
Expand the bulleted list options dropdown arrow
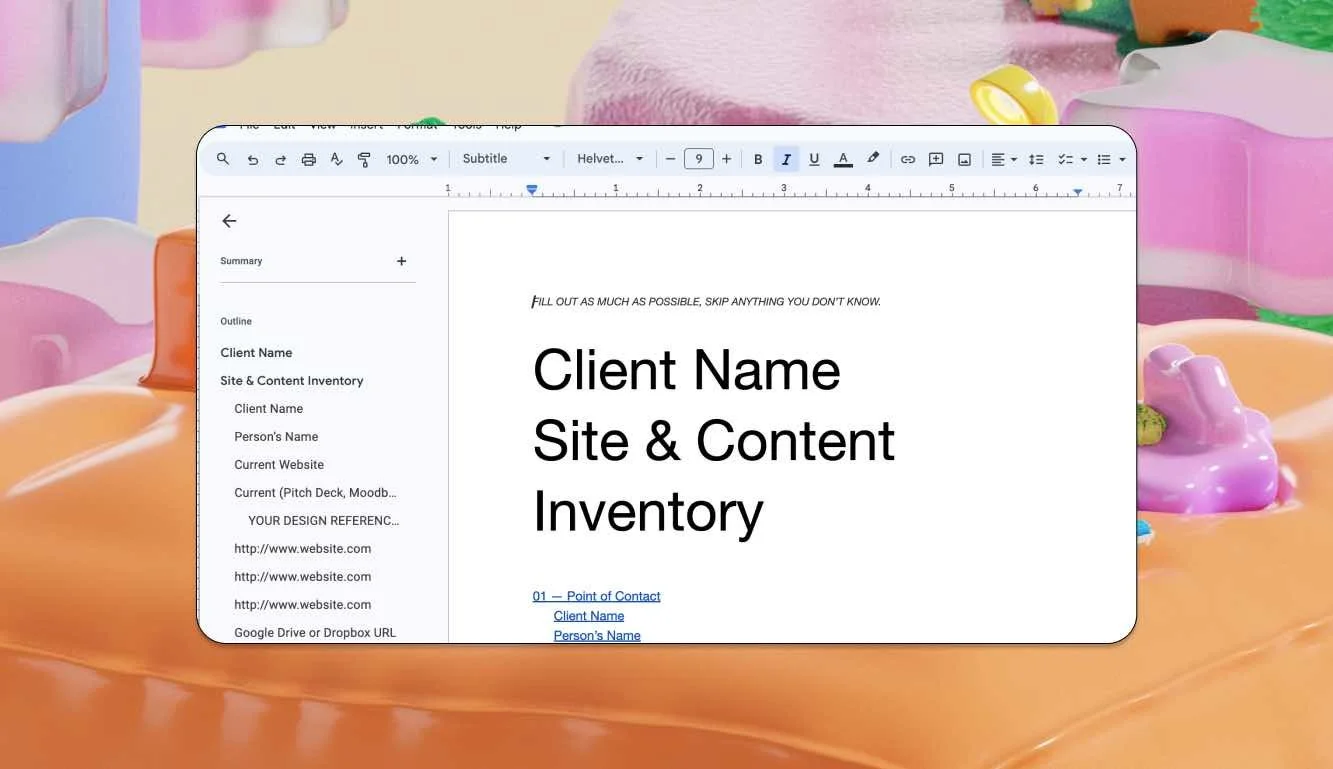[1122, 159]
